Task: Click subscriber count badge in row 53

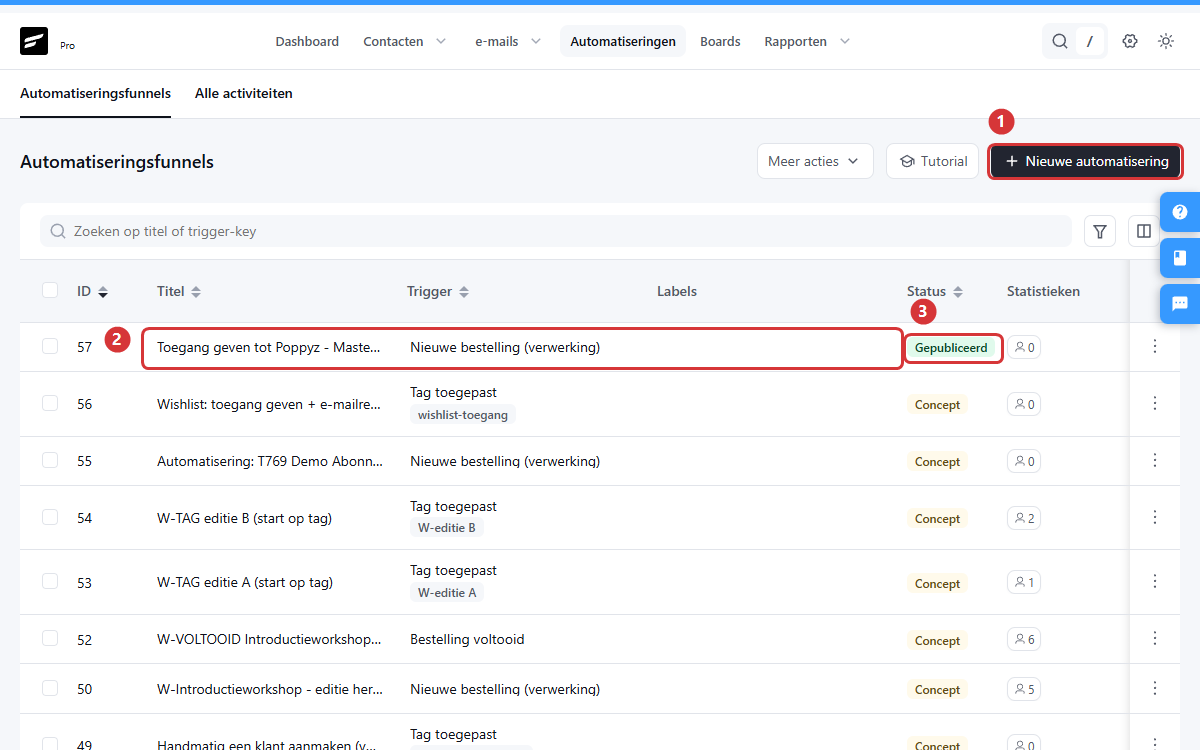Action: pyautogui.click(x=1024, y=583)
